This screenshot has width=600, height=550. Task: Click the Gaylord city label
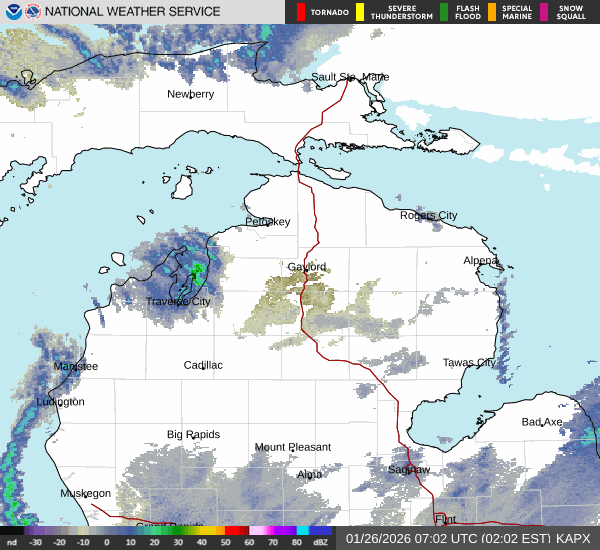tap(307, 267)
